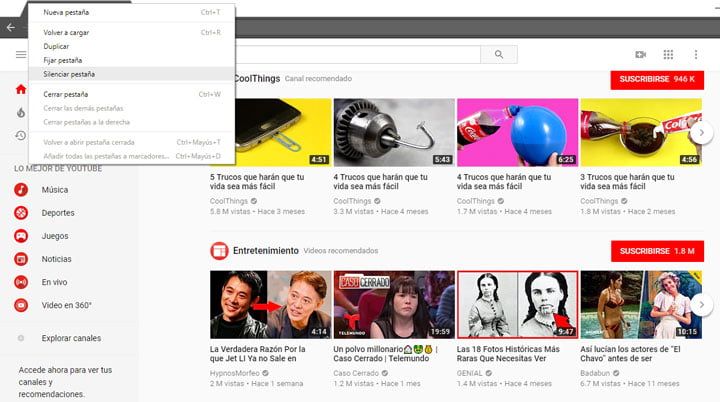Click the search magnifier button

pyautogui.click(x=499, y=55)
